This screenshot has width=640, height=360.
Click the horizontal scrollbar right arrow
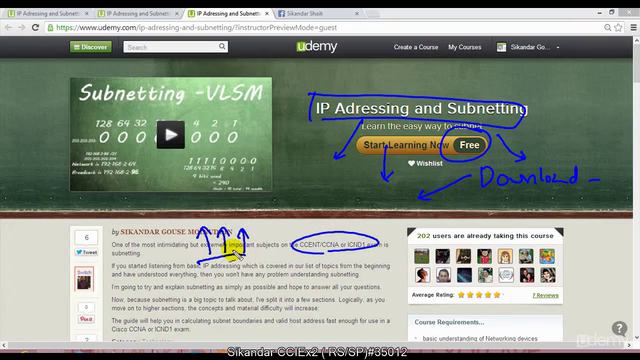629,345
